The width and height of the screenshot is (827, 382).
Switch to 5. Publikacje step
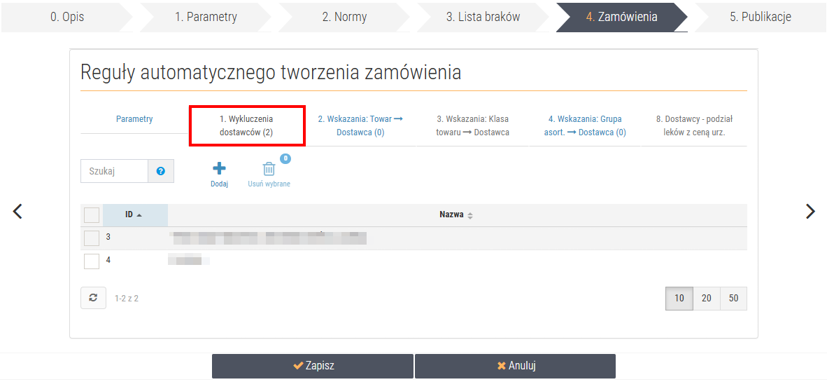(x=761, y=17)
